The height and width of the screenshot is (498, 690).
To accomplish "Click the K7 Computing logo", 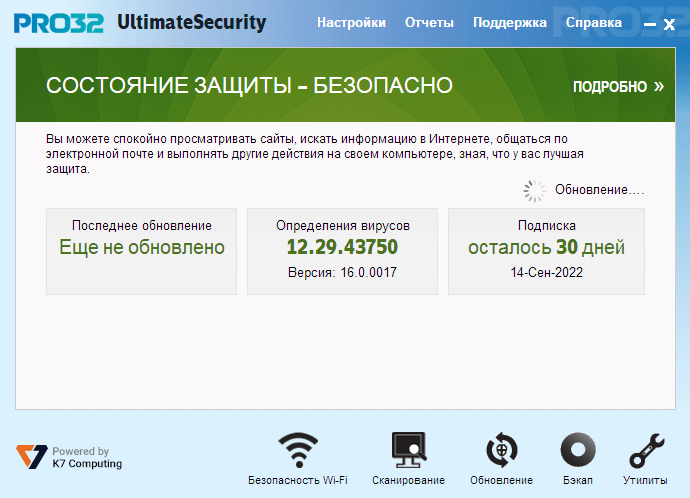I will [x=31, y=457].
